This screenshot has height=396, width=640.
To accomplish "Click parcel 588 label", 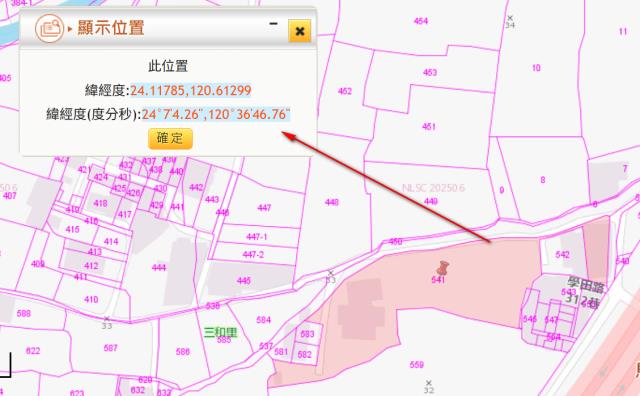I will pos(24,314).
